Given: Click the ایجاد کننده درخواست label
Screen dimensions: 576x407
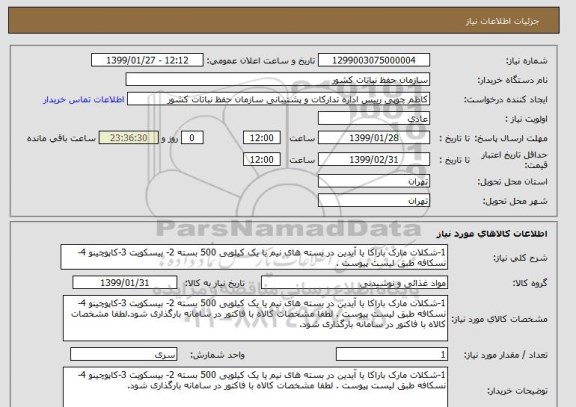Looking at the screenshot, I should [x=506, y=100].
